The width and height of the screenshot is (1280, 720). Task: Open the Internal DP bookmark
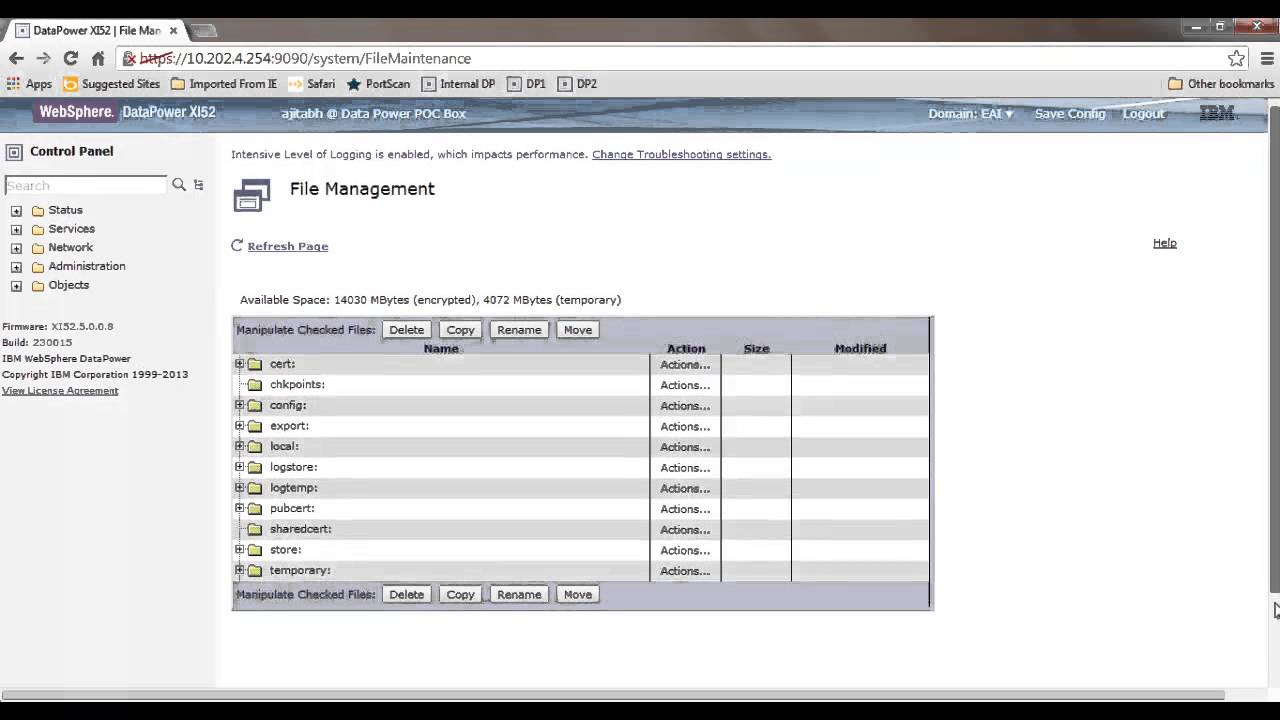coord(458,84)
